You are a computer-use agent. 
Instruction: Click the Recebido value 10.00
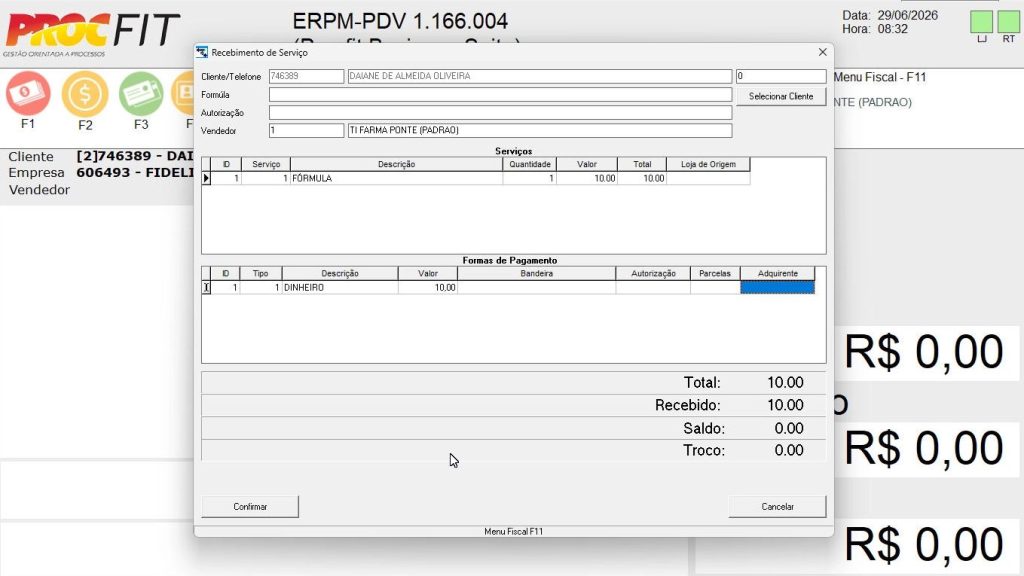[785, 406]
